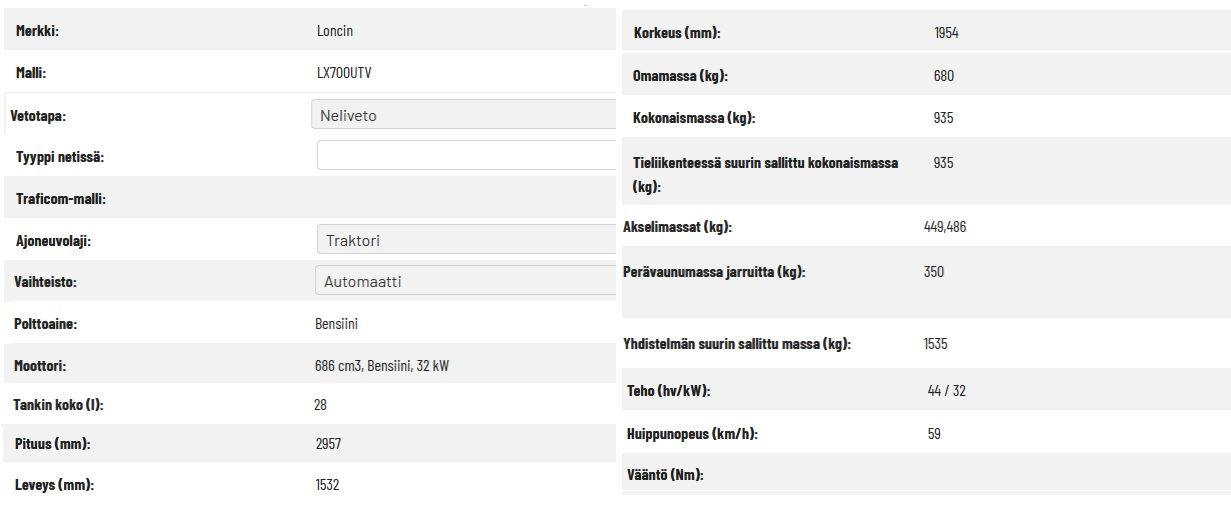This screenshot has width=1231, height=512.
Task: Click the Kokonaismassa (kg) value 935
Action: pos(943,118)
